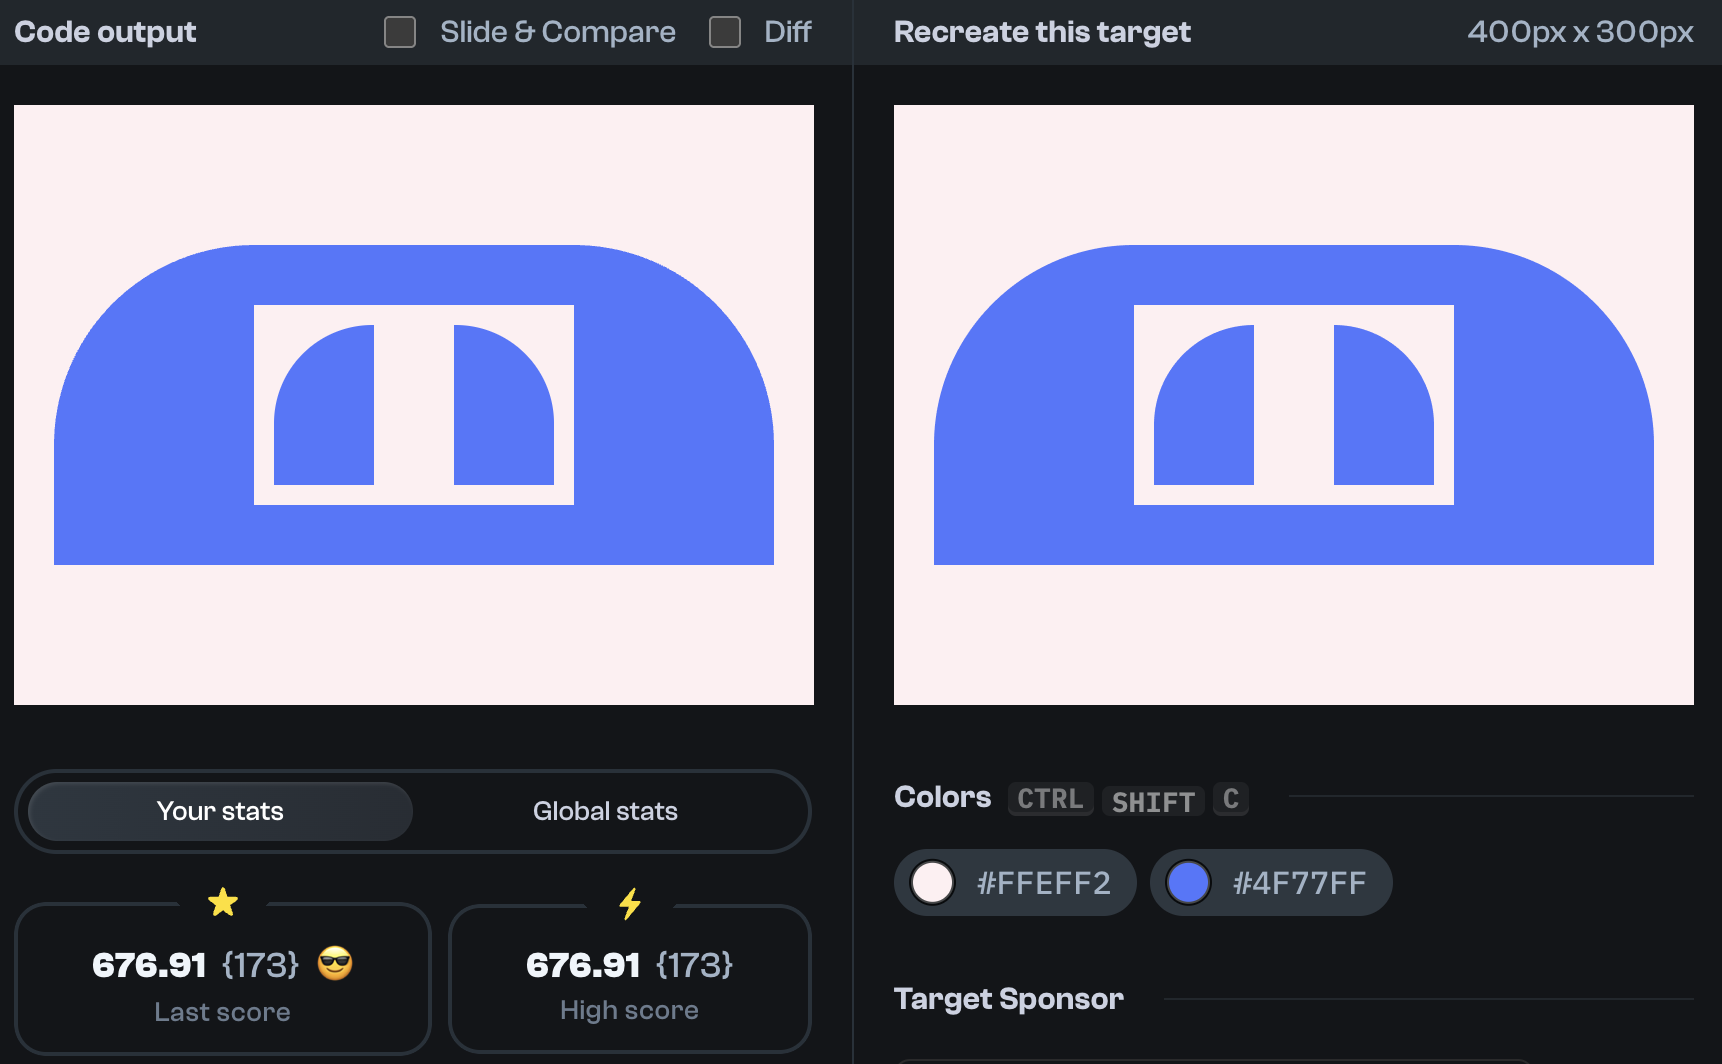Image resolution: width=1722 pixels, height=1064 pixels.
Task: Click the High score card
Action: click(x=629, y=978)
